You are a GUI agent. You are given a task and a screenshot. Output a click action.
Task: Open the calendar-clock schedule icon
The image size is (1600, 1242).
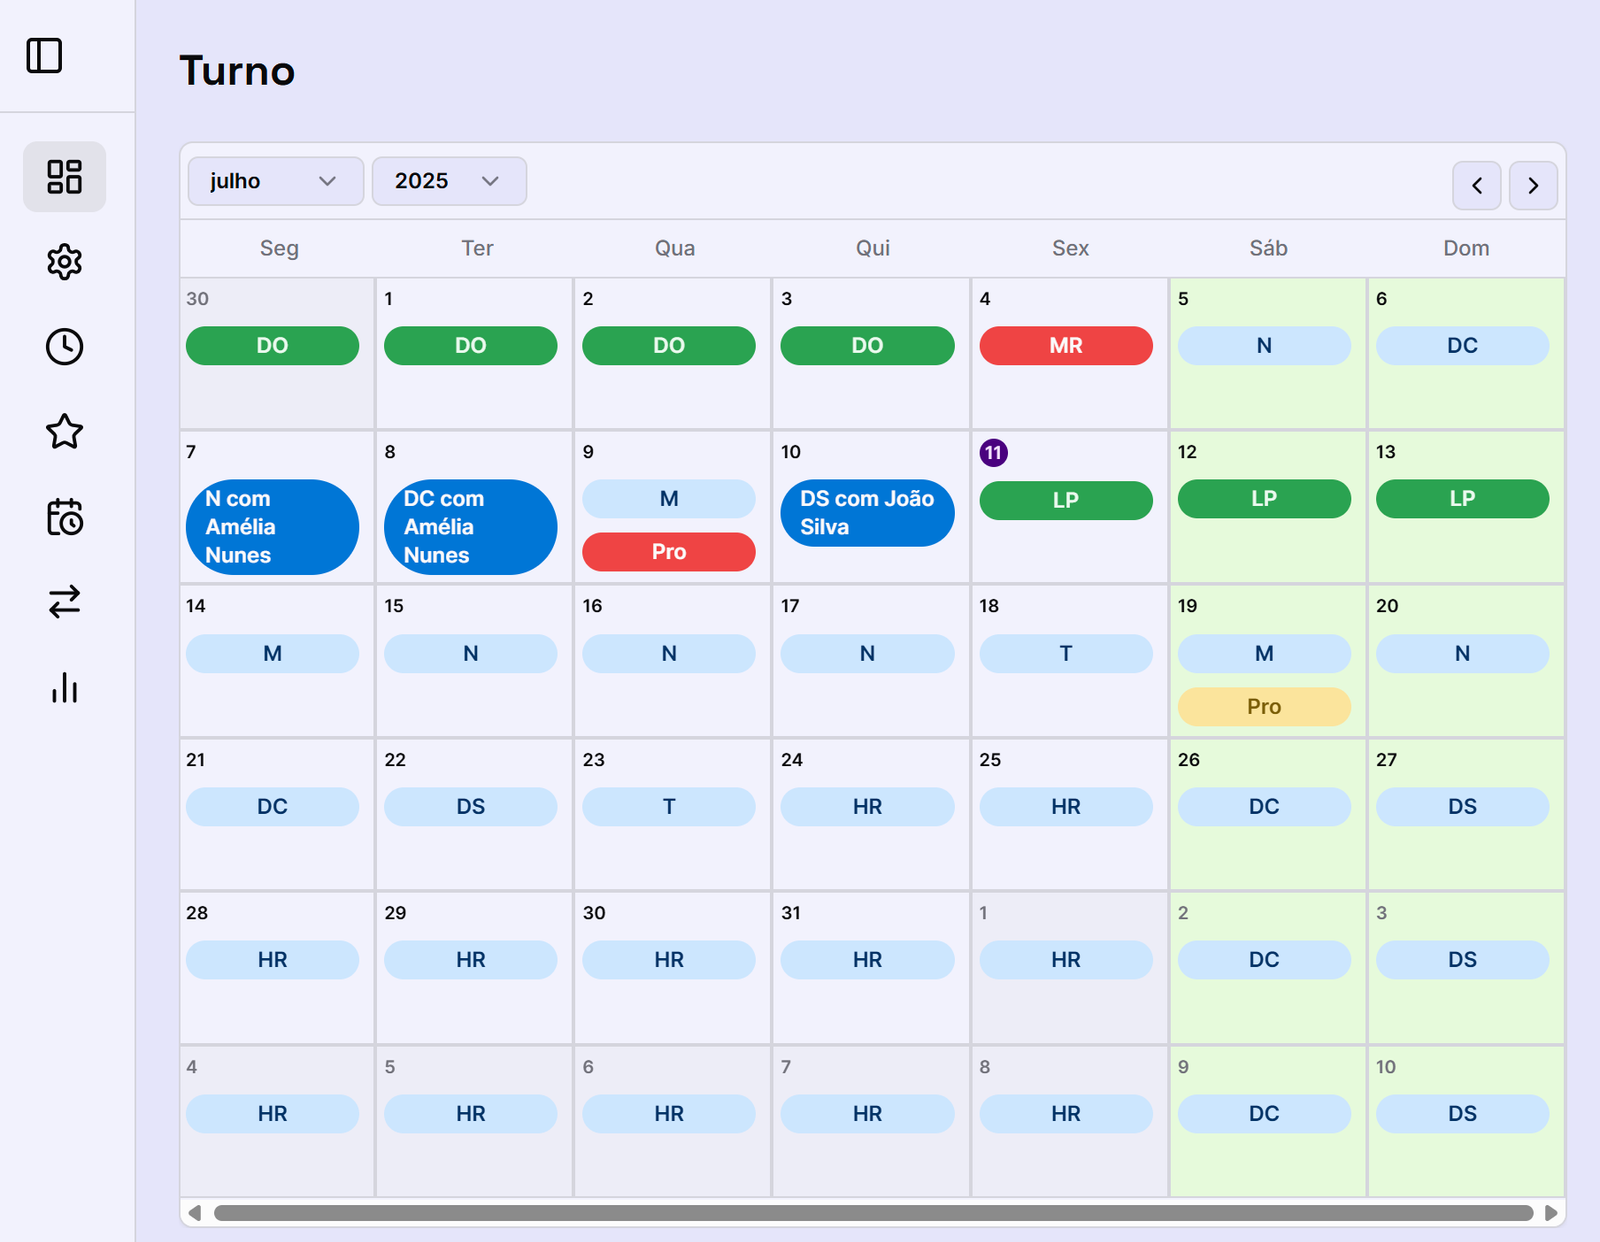(65, 517)
